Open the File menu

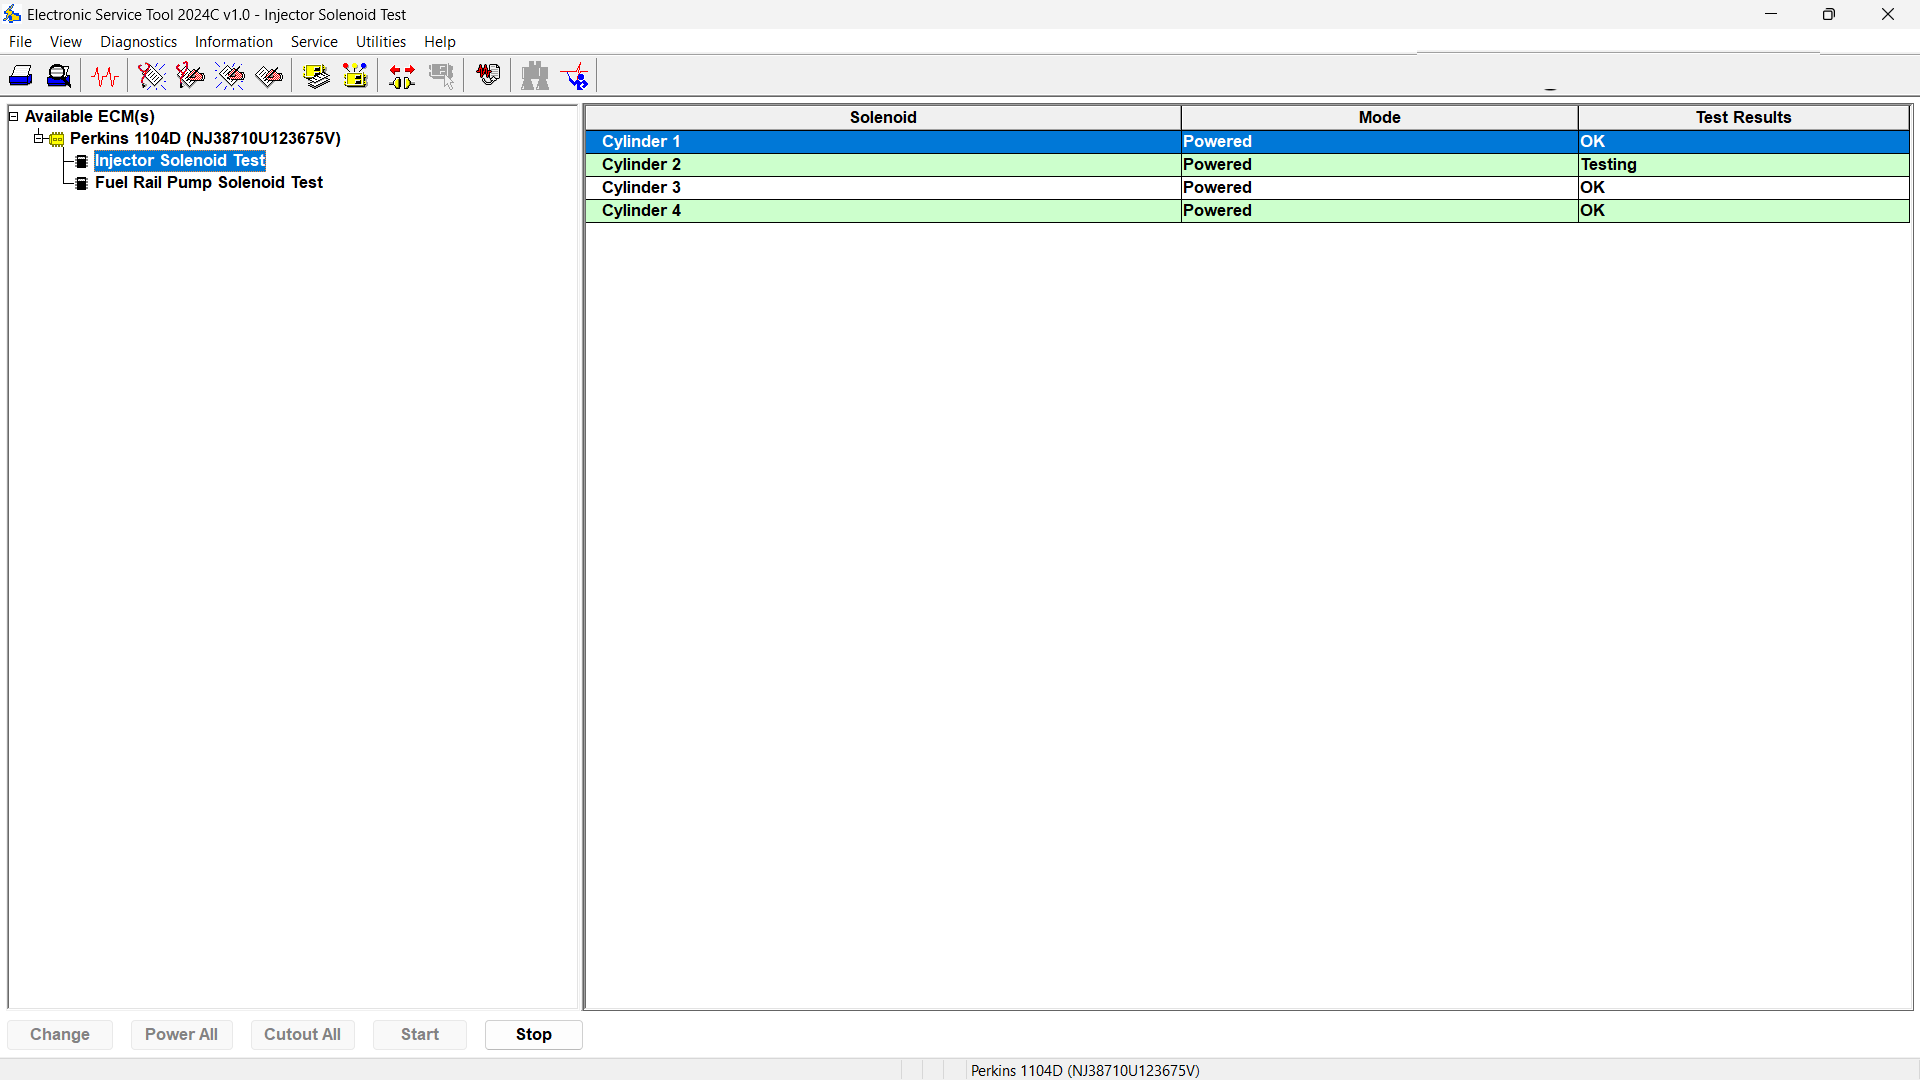pos(20,42)
